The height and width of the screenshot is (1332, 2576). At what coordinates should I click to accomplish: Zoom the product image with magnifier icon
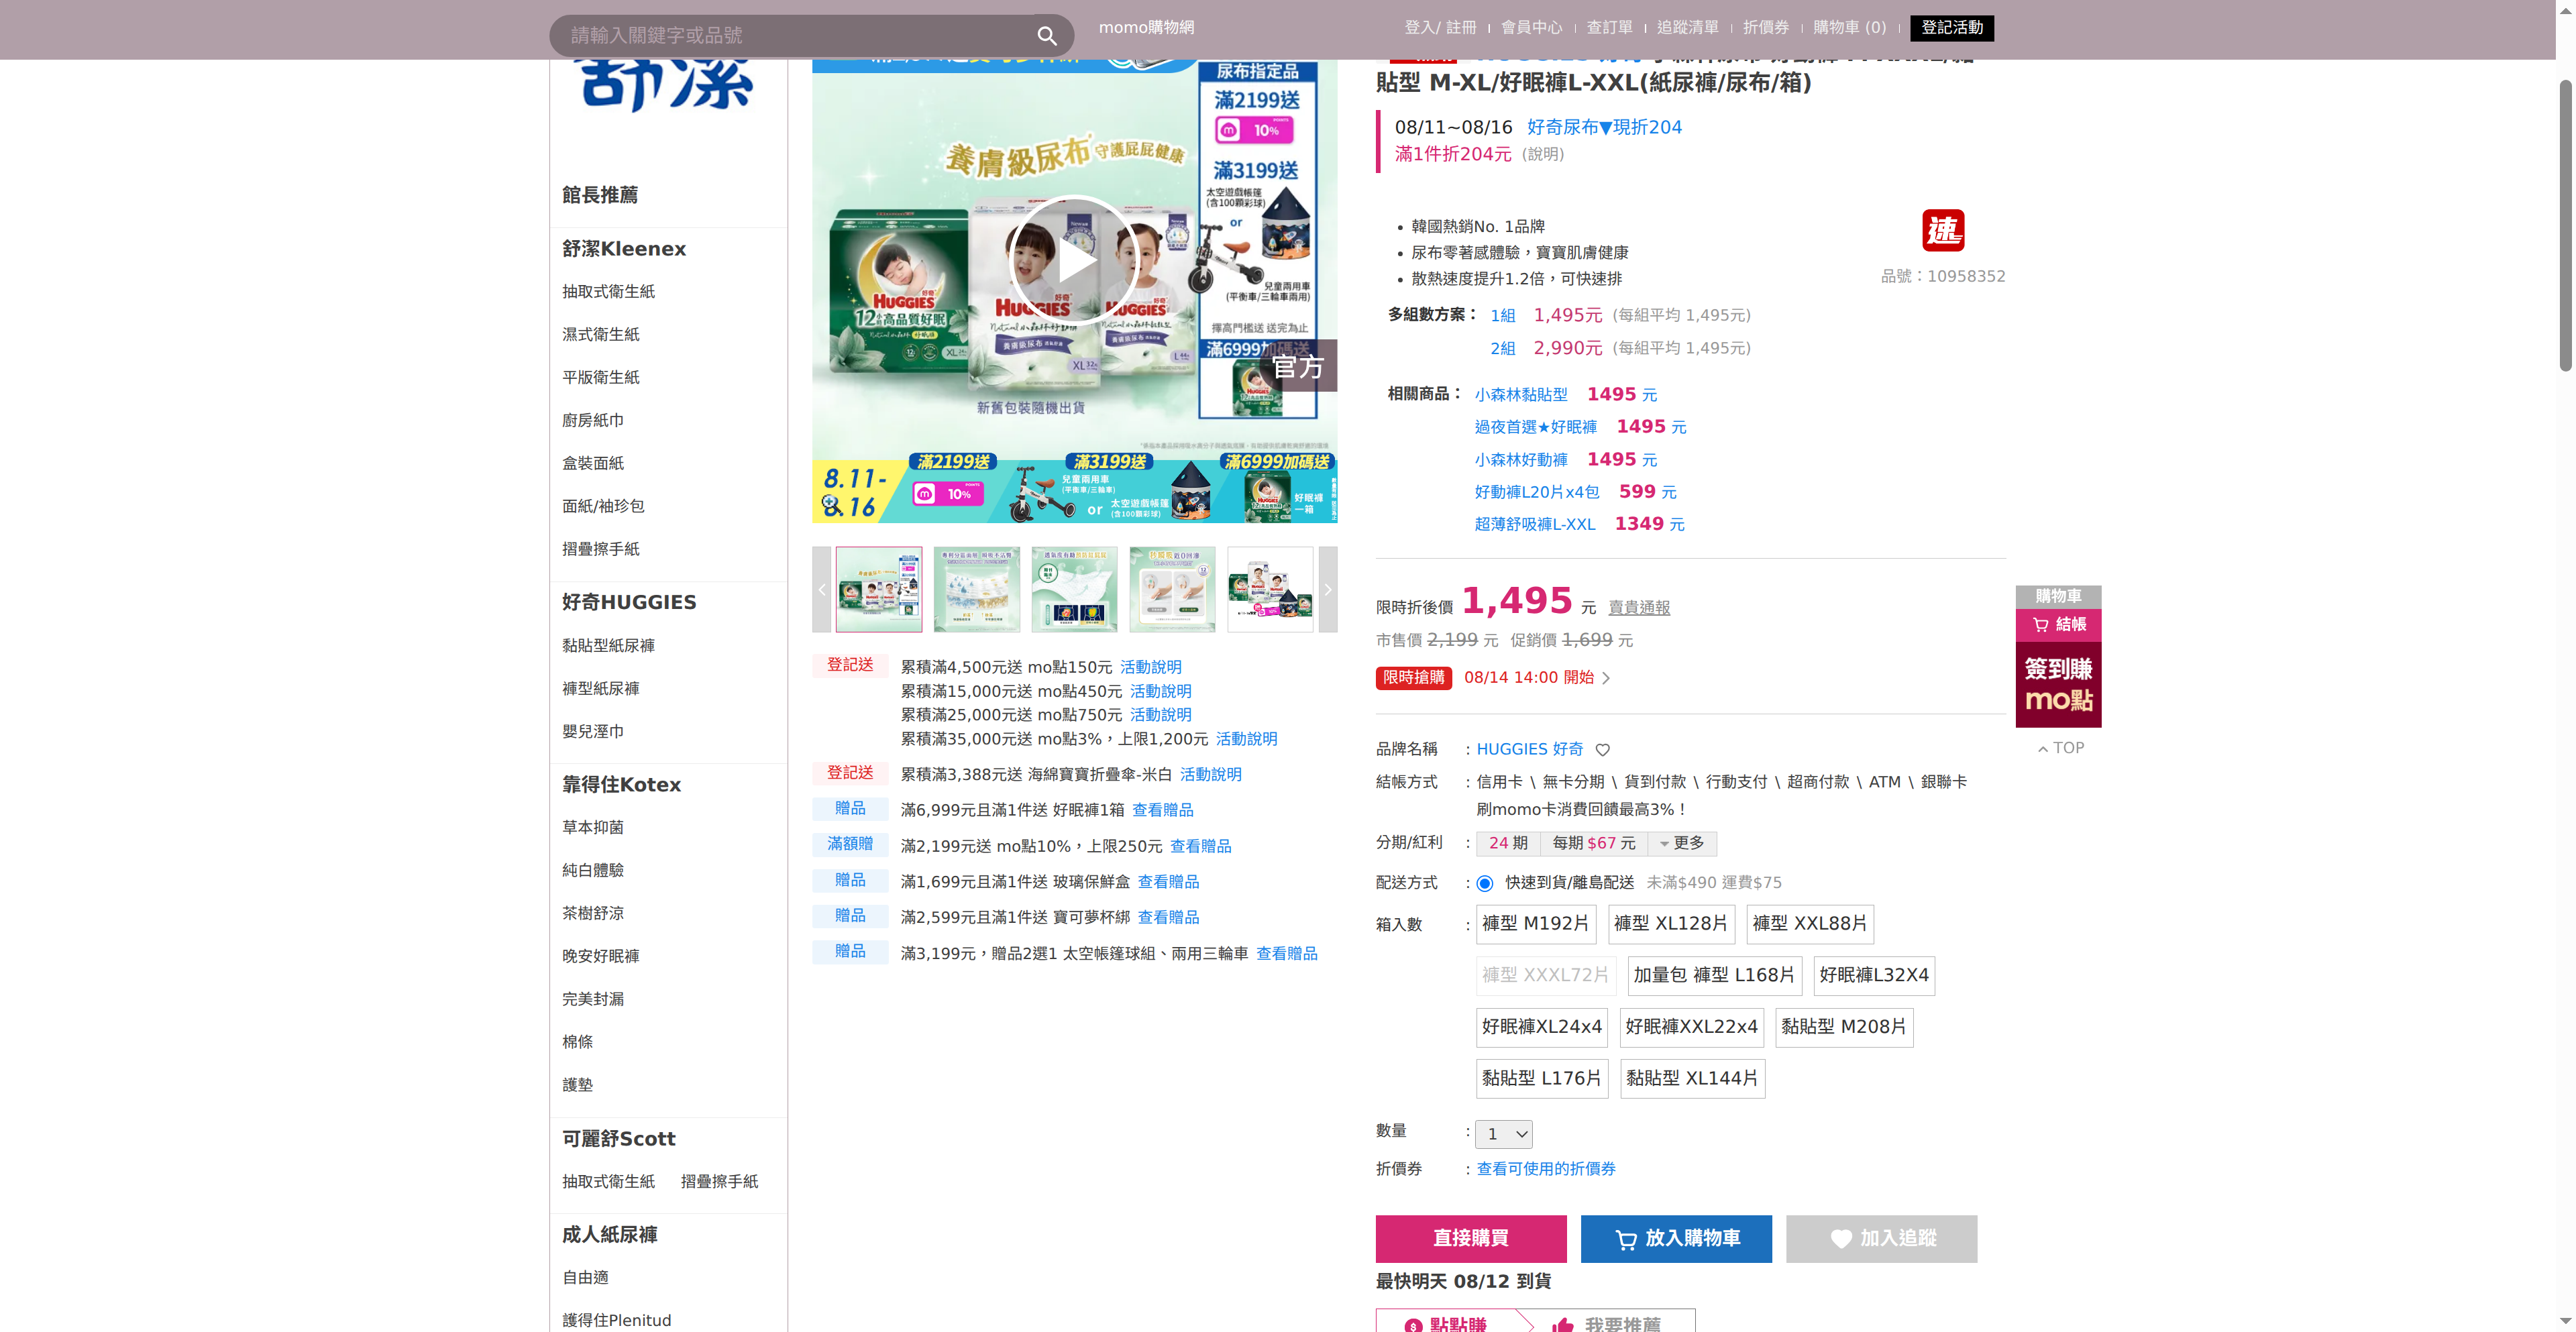[x=831, y=505]
